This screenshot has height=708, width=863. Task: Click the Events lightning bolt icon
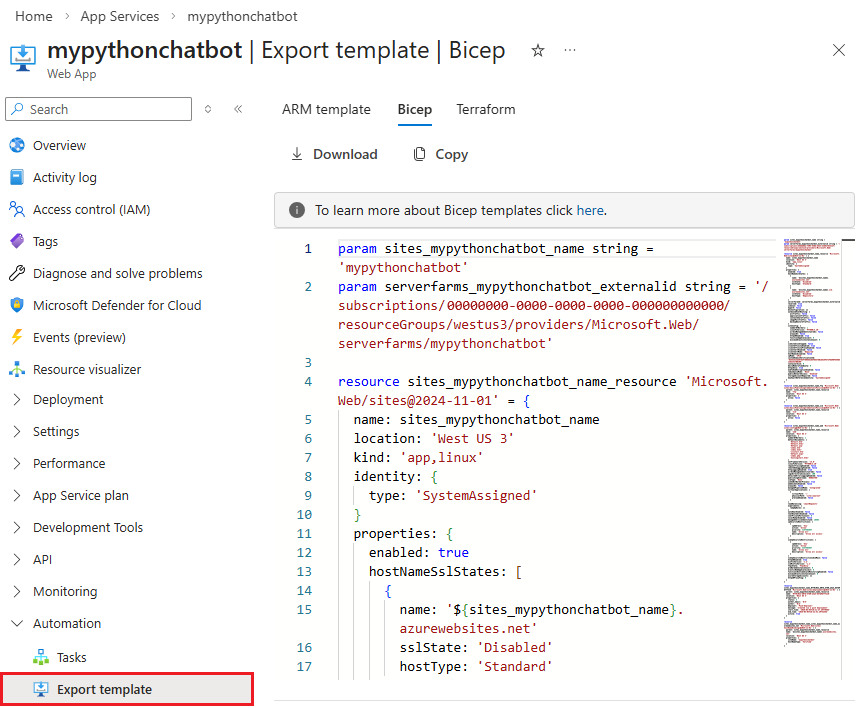tap(17, 337)
